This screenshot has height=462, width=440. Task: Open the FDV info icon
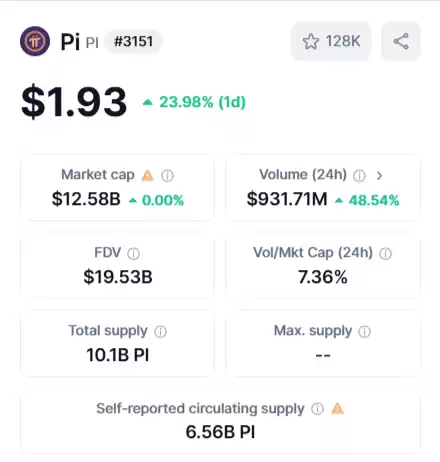point(133,254)
